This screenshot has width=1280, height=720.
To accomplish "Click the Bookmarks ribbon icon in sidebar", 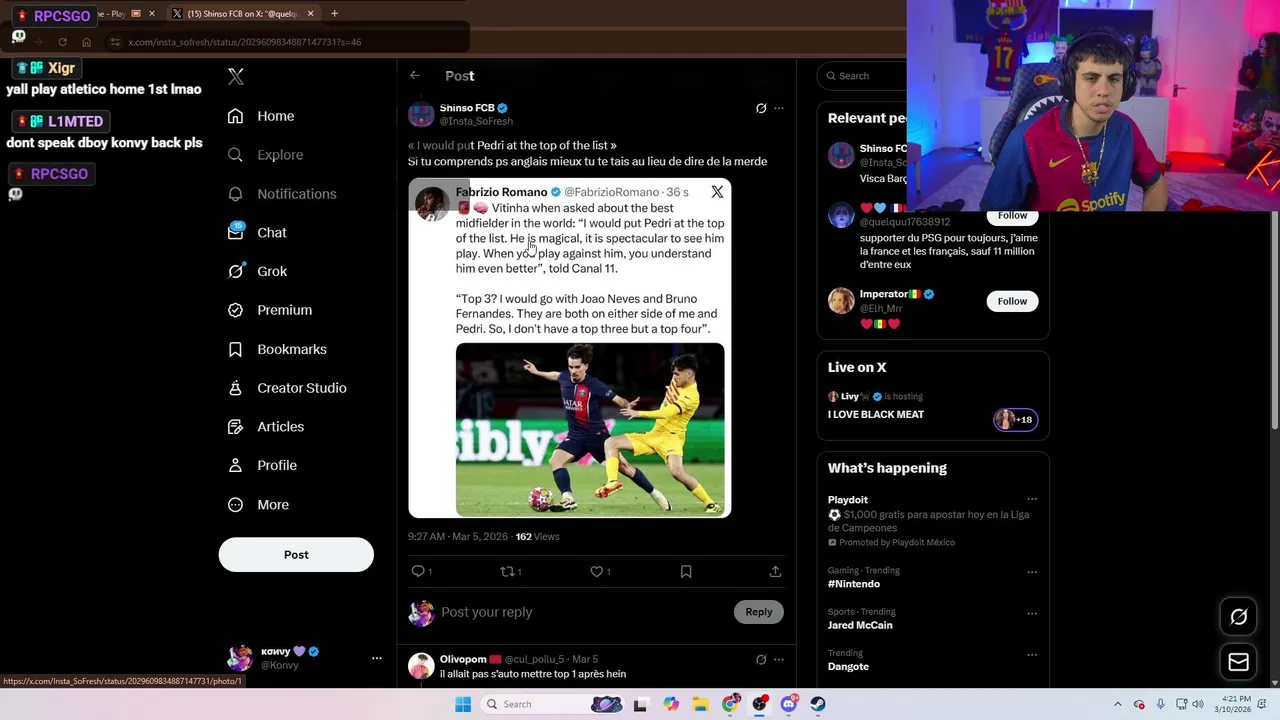I will click(235, 349).
